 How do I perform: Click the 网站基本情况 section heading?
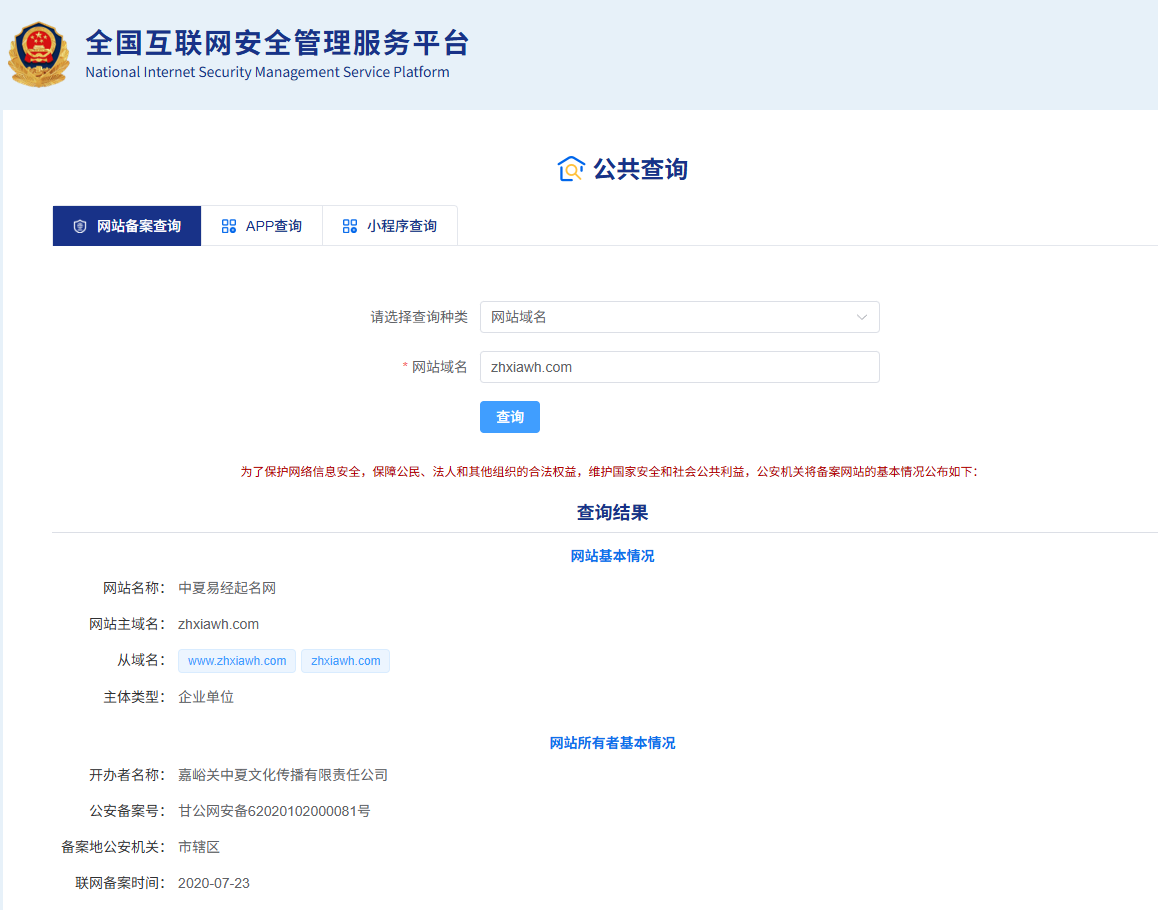coord(612,555)
